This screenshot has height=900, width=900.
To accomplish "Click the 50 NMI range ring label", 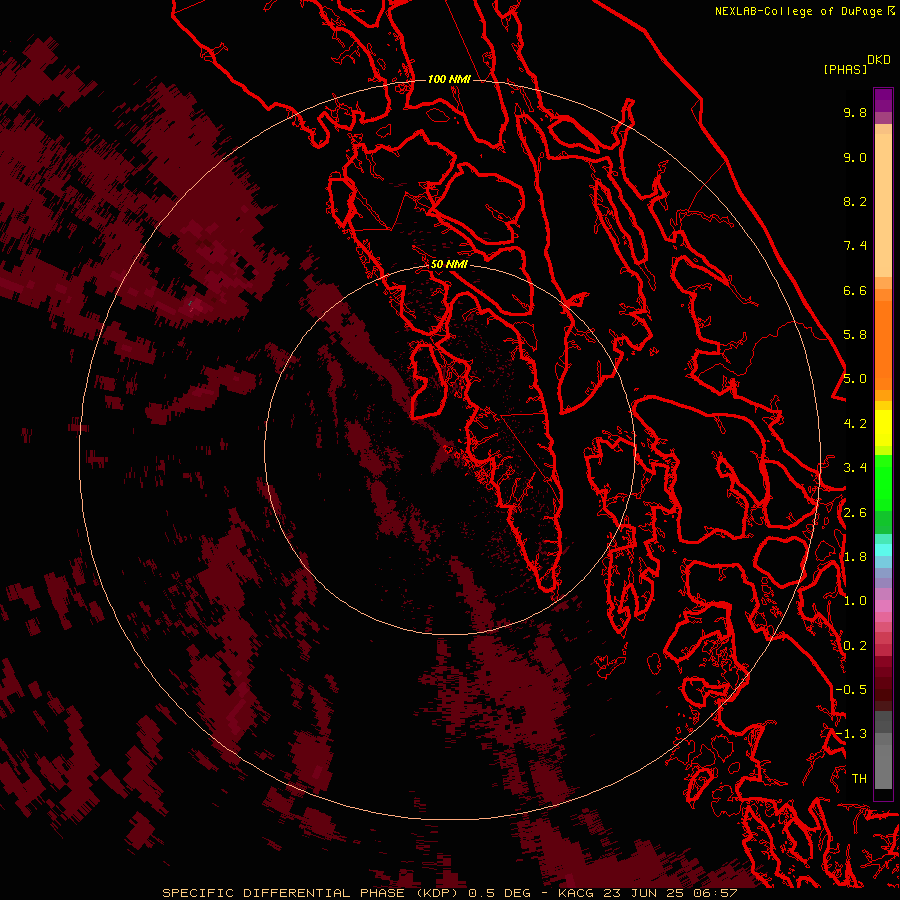I will pyautogui.click(x=449, y=264).
